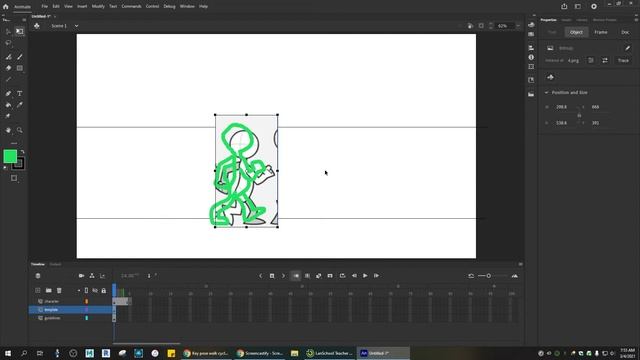Click the Edit bitmap pencil icon
The width and height of the screenshot is (640, 360).
[627, 48]
